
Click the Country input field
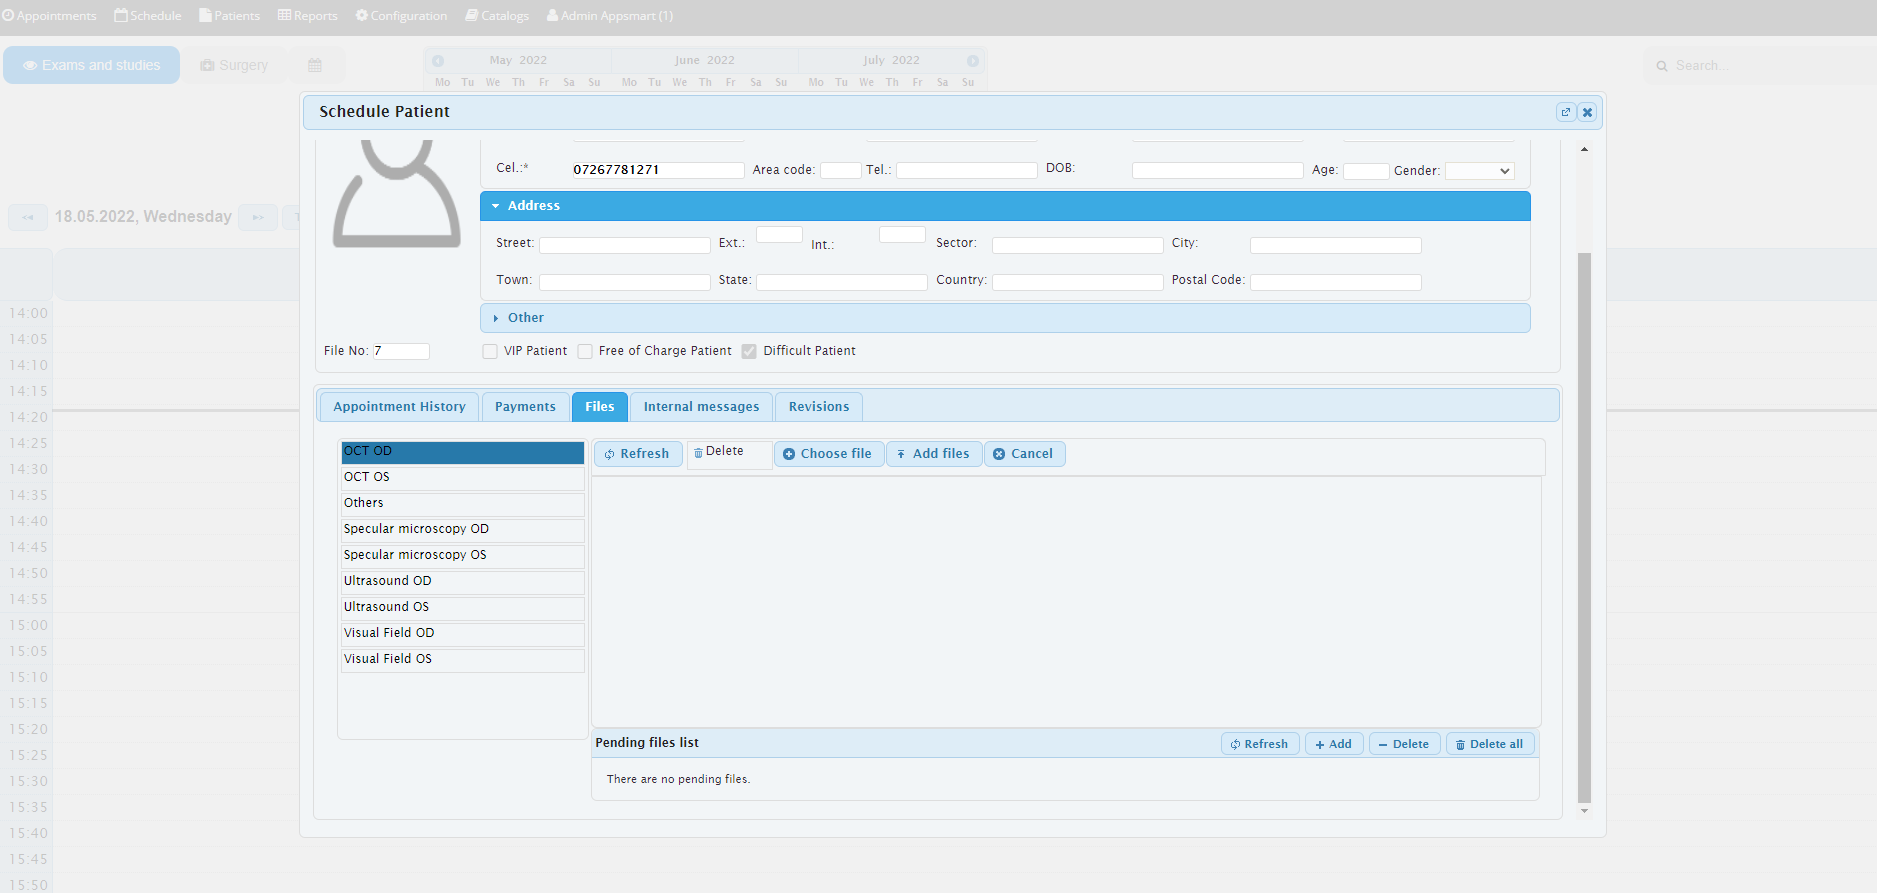[1078, 282]
